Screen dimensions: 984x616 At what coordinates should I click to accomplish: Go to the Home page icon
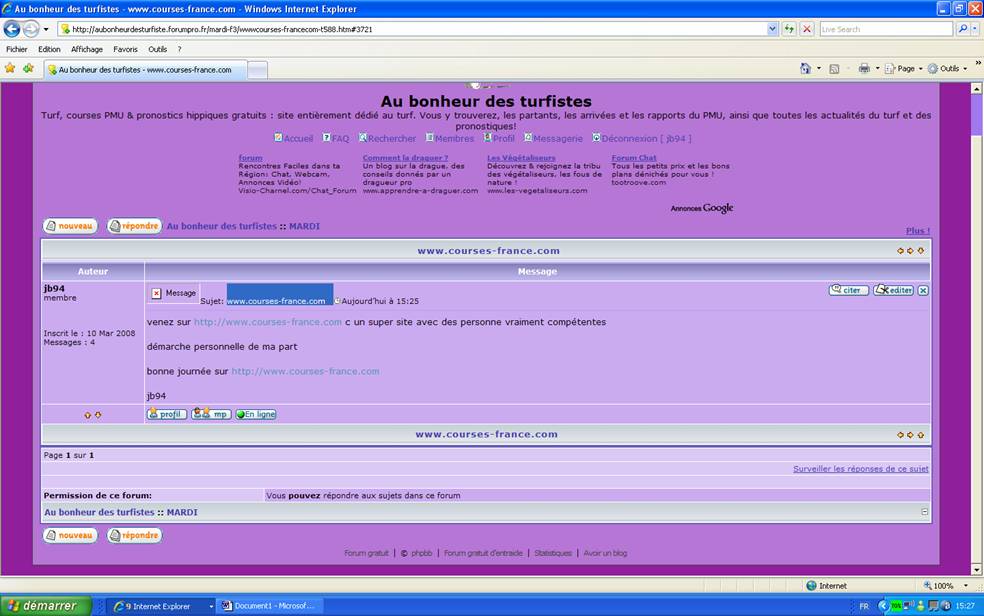click(x=806, y=68)
